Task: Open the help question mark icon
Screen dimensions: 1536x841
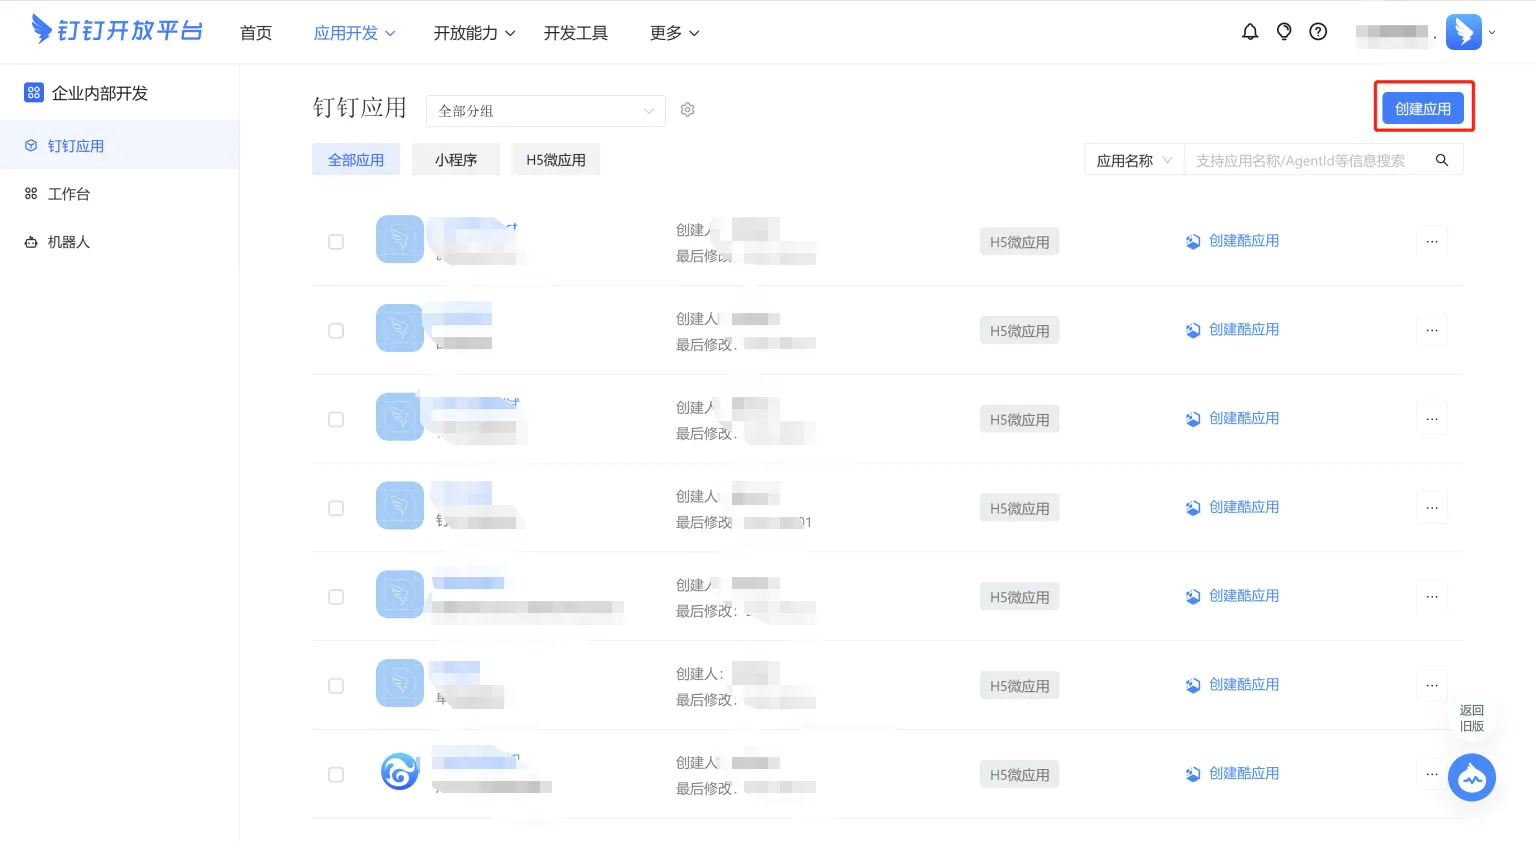Action: tap(1318, 32)
